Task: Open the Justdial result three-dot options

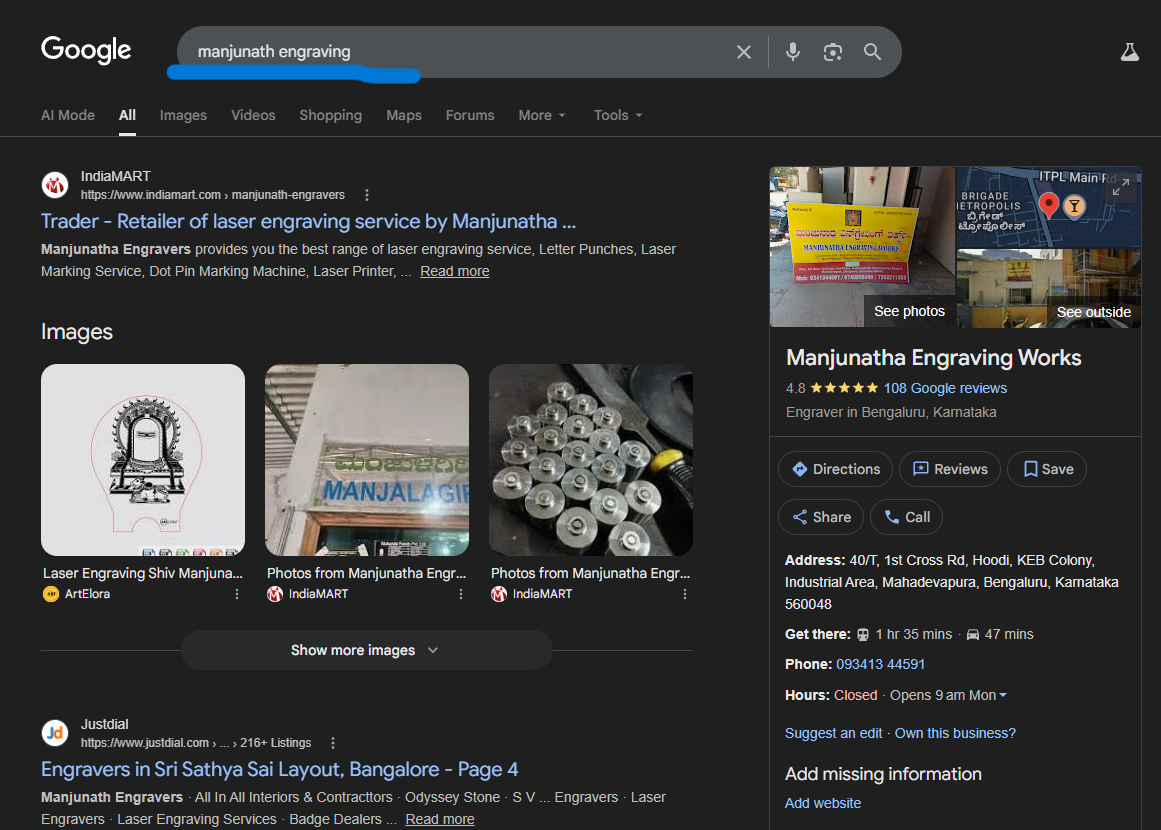Action: pos(333,743)
